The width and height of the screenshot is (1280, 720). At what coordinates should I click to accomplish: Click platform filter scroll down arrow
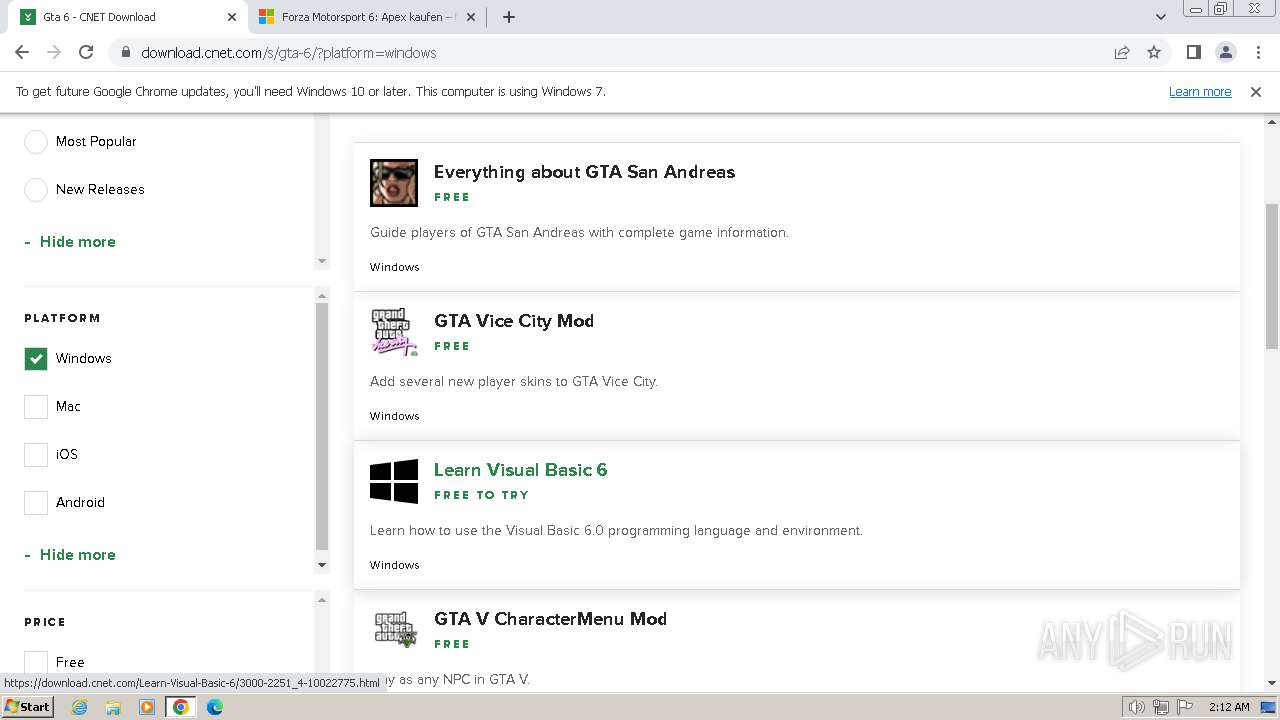coord(322,565)
